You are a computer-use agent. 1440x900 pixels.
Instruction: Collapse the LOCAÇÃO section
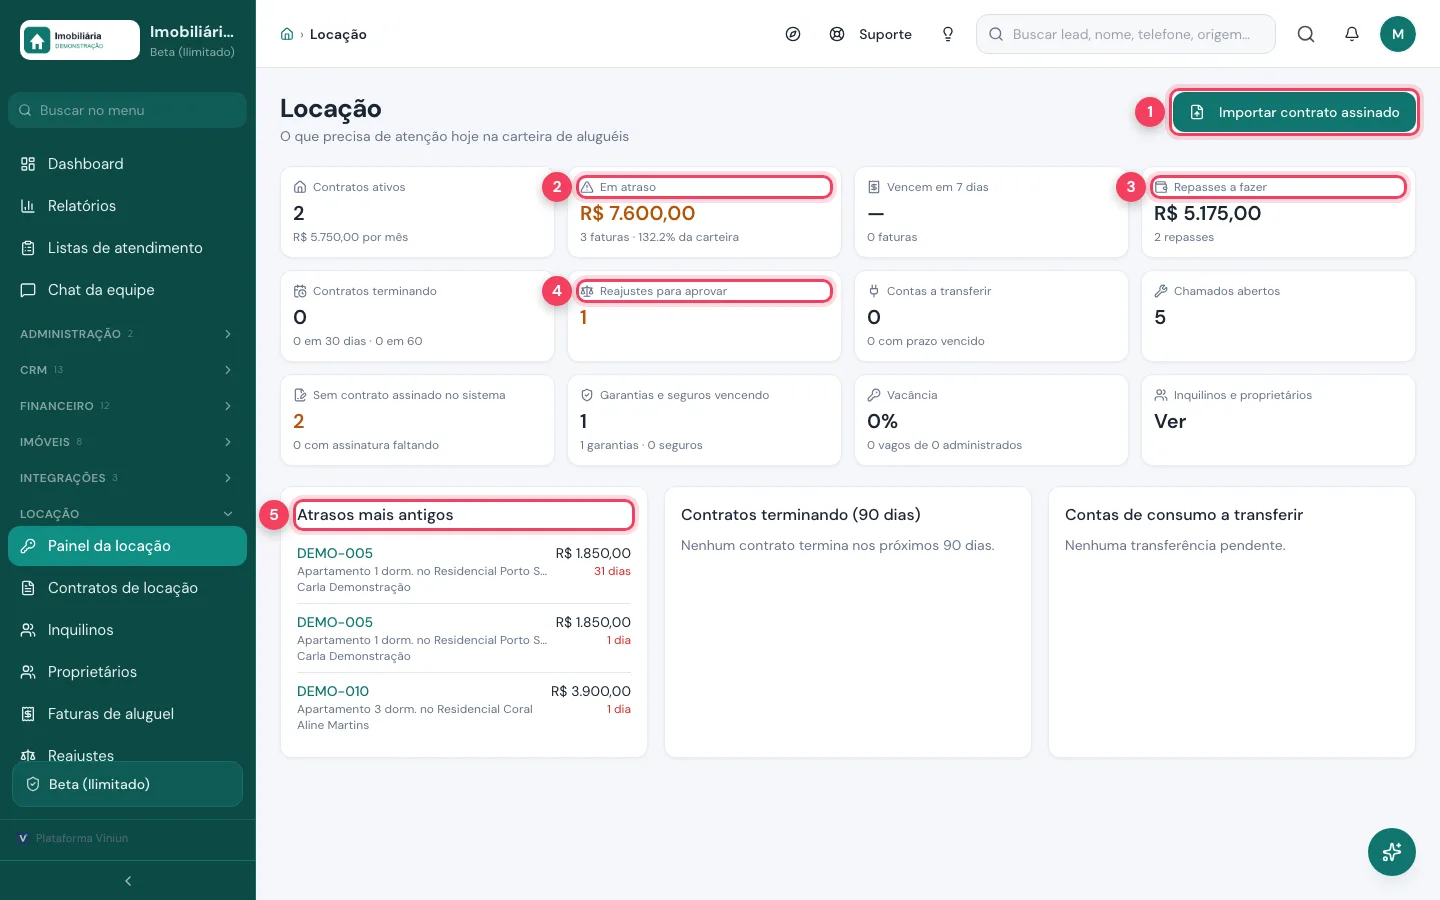[127, 514]
